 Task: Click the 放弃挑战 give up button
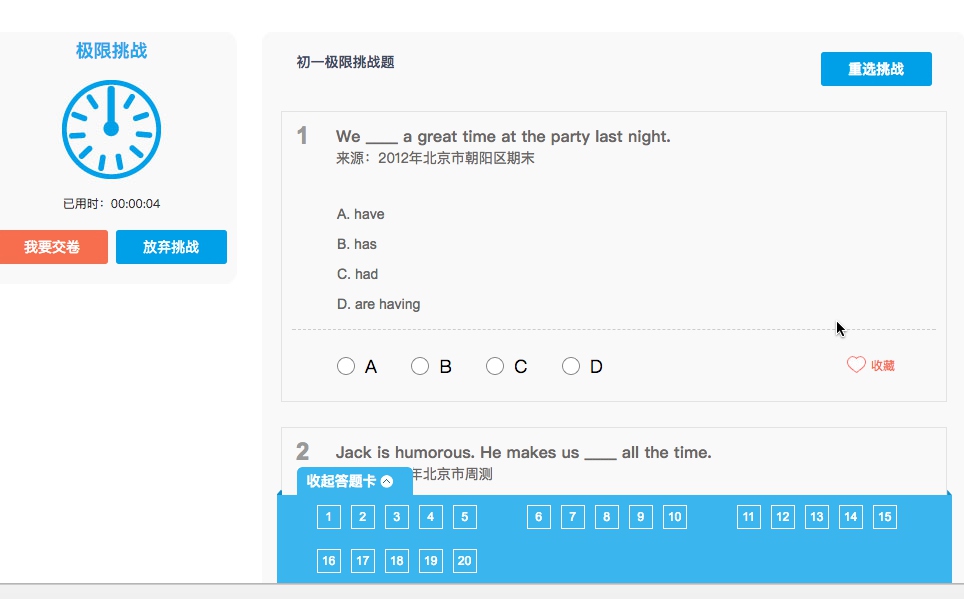[x=171, y=247]
